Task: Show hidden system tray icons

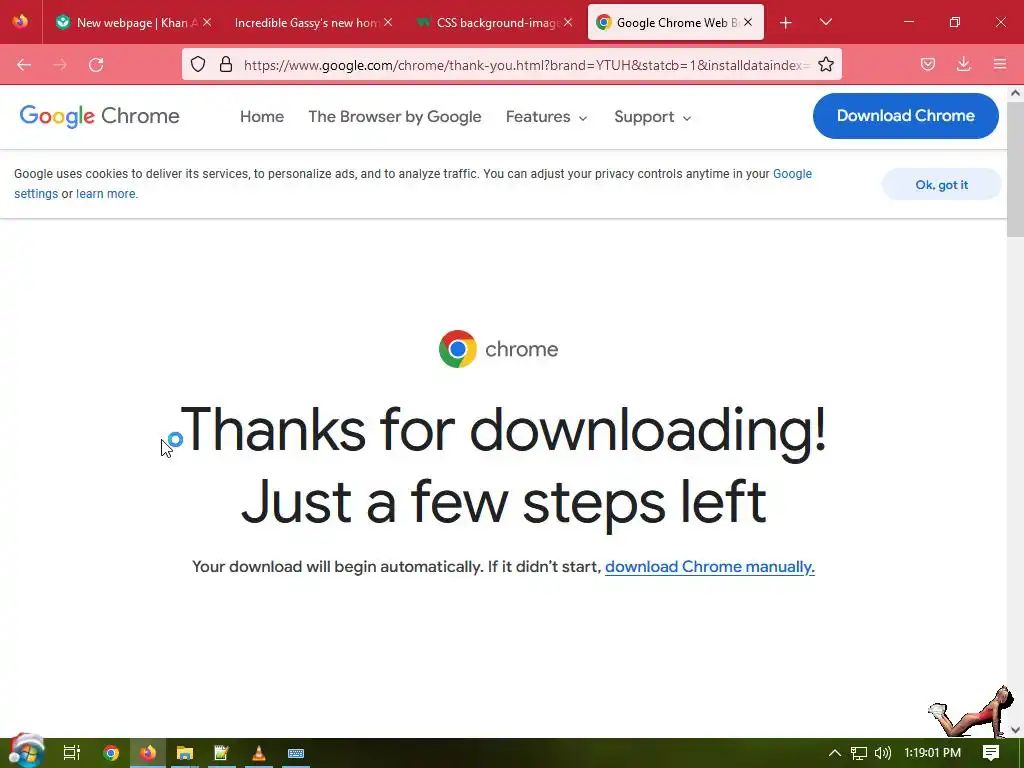Action: click(x=834, y=753)
